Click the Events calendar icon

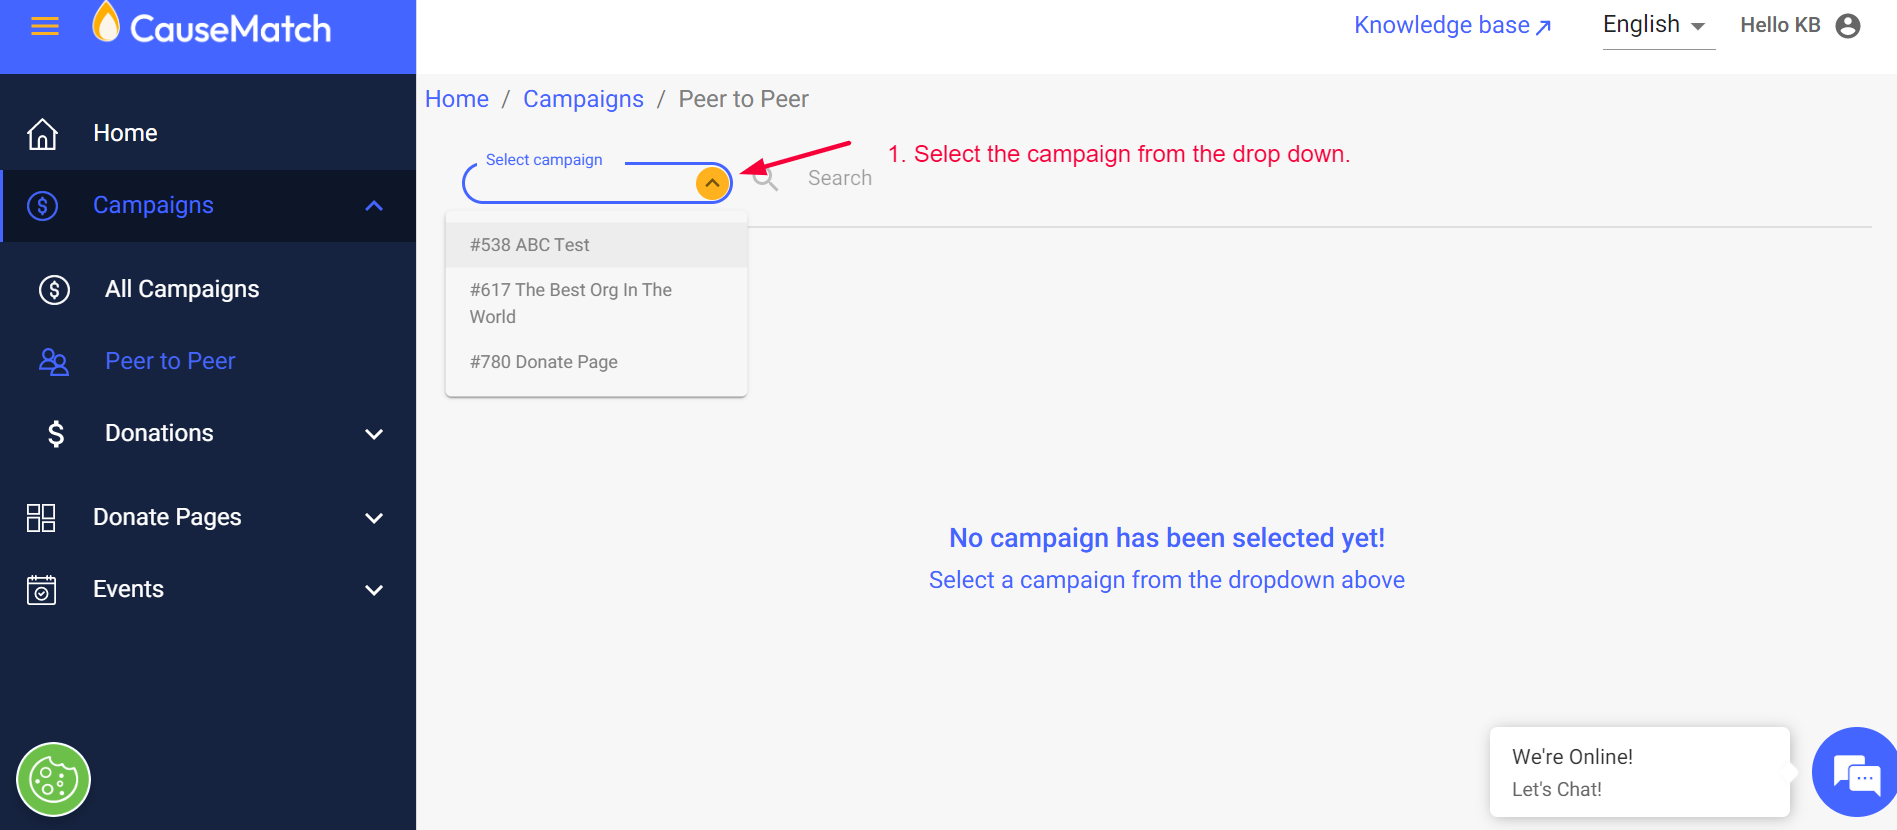point(41,589)
